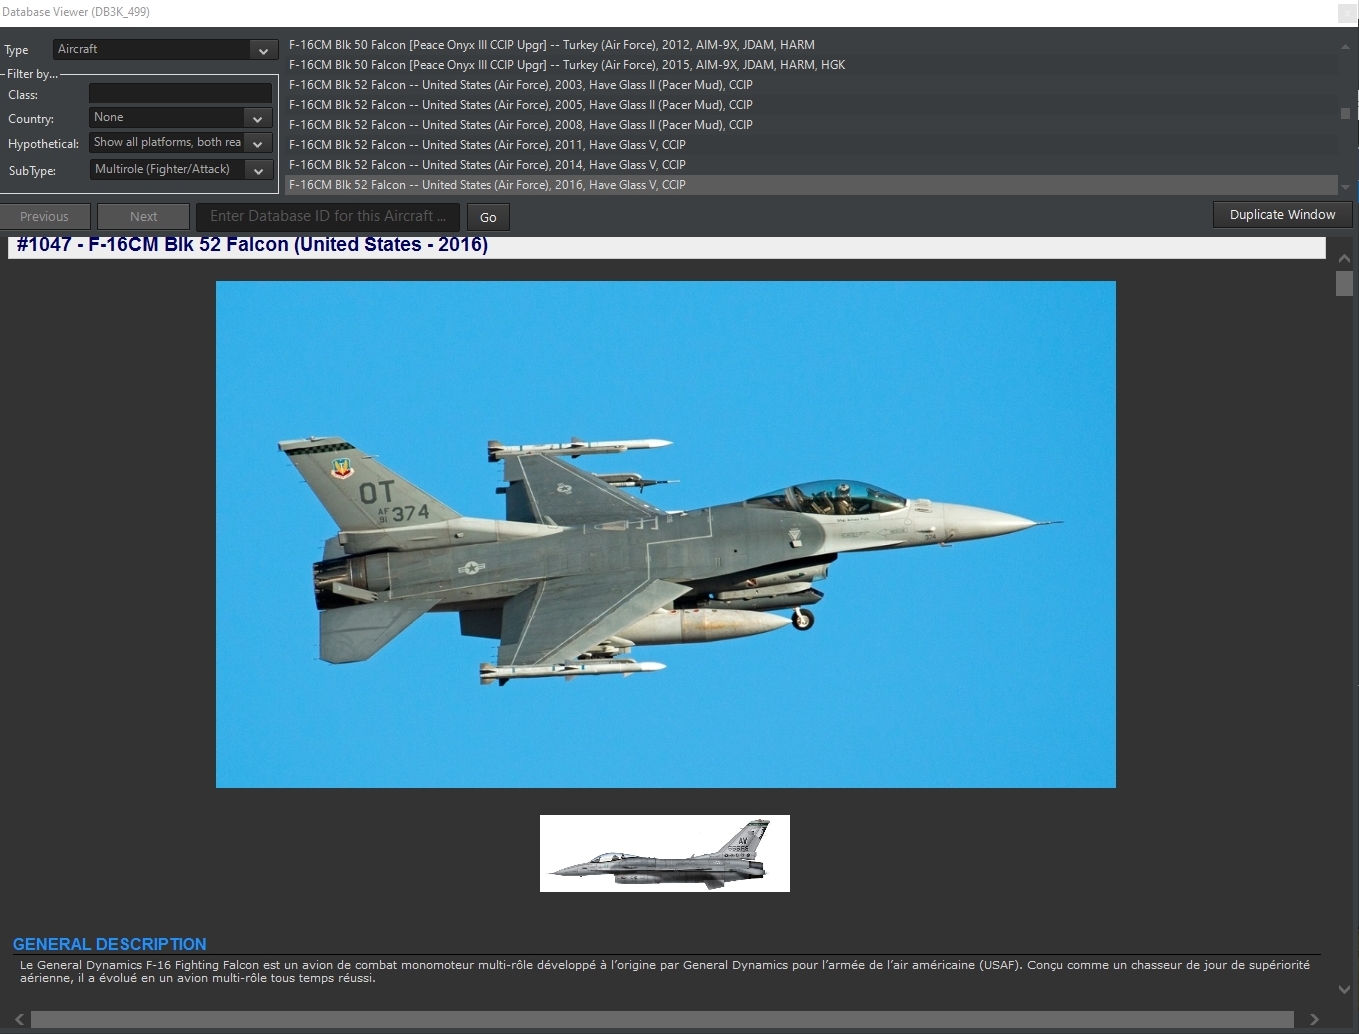The width and height of the screenshot is (1359, 1034).
Task: Open the SubType Multirole dropdown
Action: coord(181,170)
